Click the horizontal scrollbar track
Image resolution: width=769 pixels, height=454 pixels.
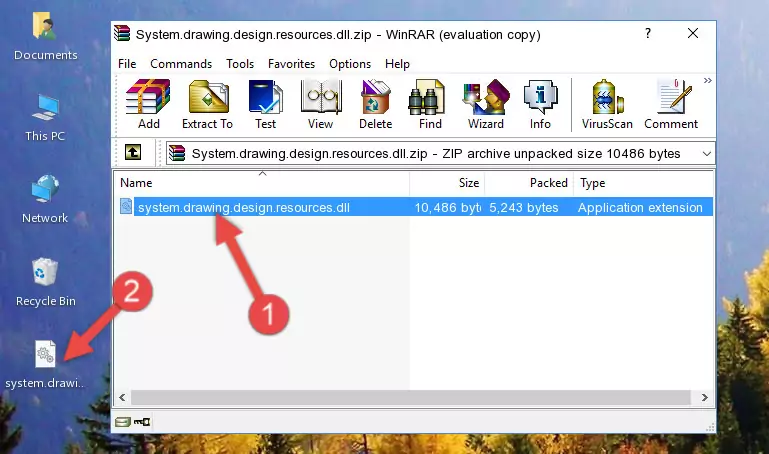411,398
